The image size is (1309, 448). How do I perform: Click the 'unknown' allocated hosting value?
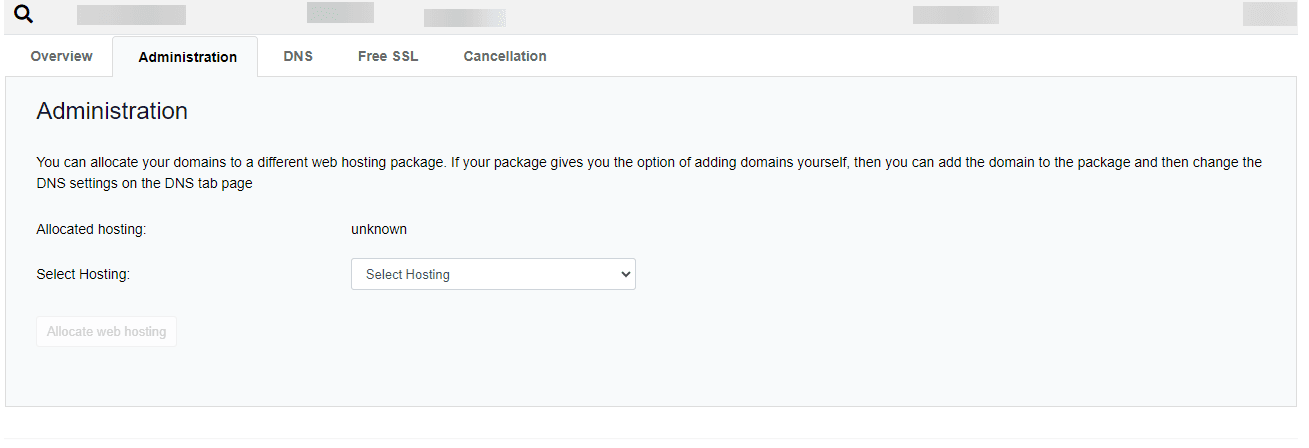pyautogui.click(x=378, y=229)
